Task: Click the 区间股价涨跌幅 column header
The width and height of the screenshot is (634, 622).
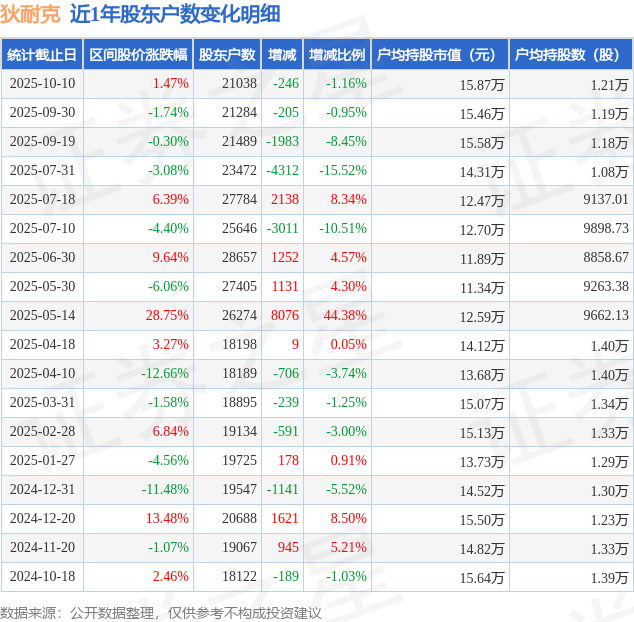Action: (x=135, y=55)
